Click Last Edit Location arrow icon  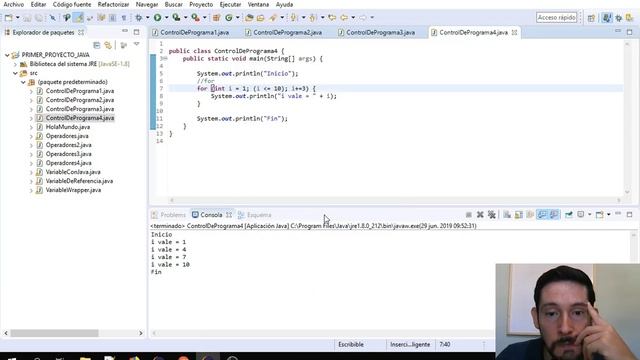332,18
